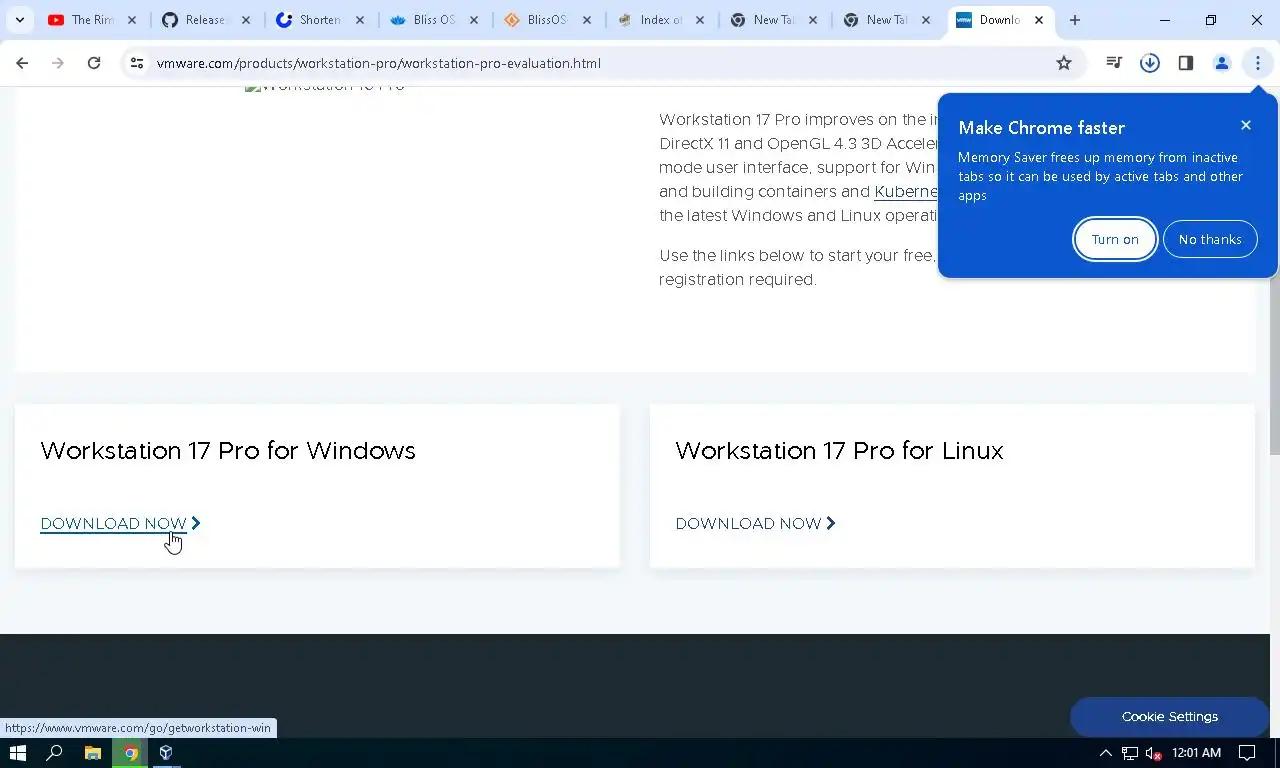Image resolution: width=1280 pixels, height=768 pixels.
Task: Open VirtualBox from the taskbar
Action: 167,753
